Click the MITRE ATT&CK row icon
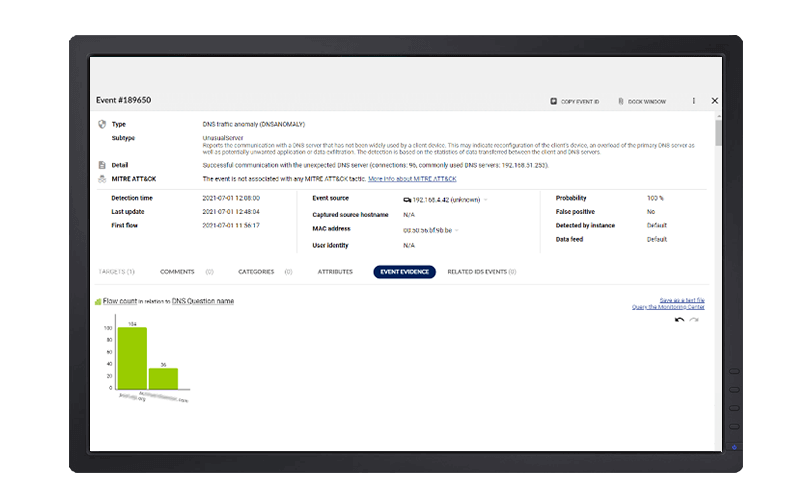 click(x=102, y=179)
